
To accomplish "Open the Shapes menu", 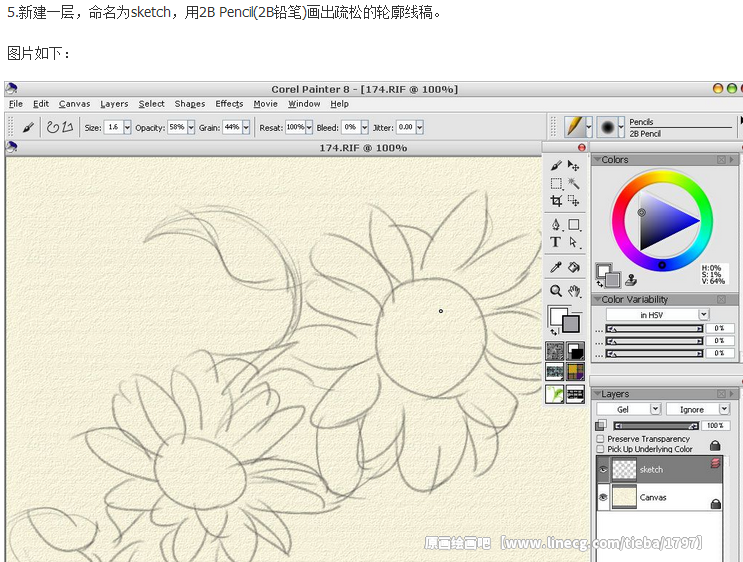I will pyautogui.click(x=190, y=104).
